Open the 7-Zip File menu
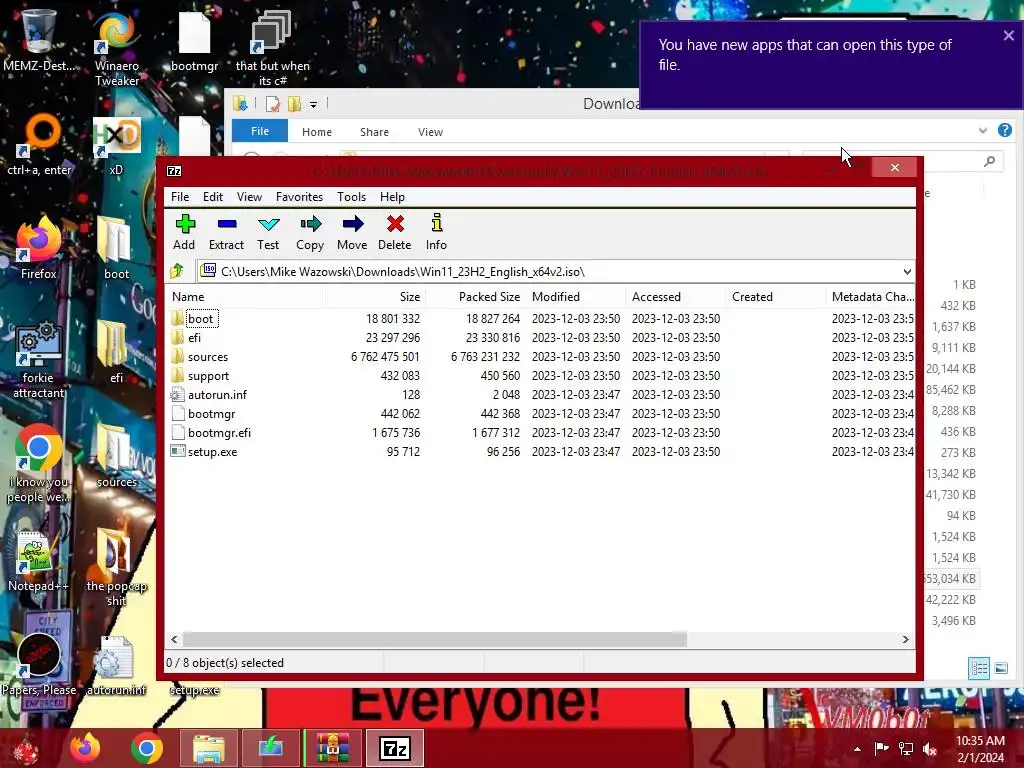This screenshot has height=768, width=1024. [x=180, y=197]
